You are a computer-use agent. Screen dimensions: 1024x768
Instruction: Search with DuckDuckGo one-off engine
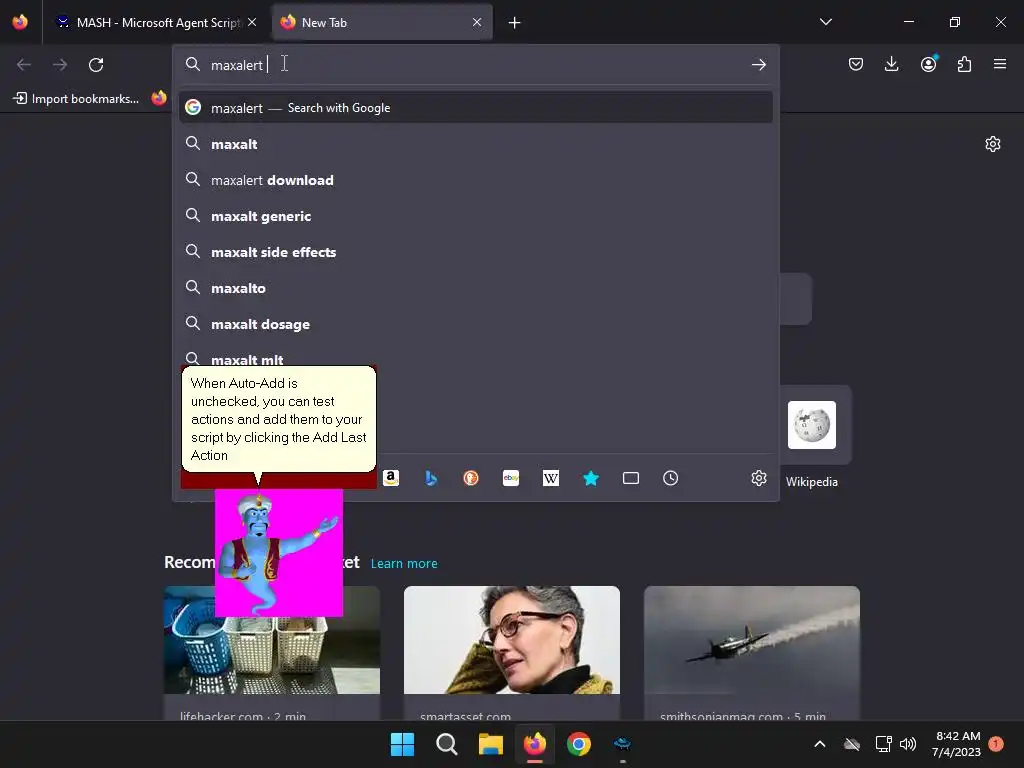[471, 478]
